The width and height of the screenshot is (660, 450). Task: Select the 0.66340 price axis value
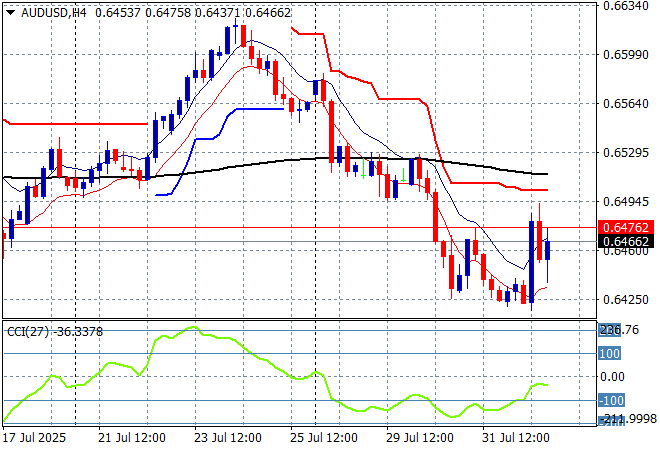tap(625, 6)
